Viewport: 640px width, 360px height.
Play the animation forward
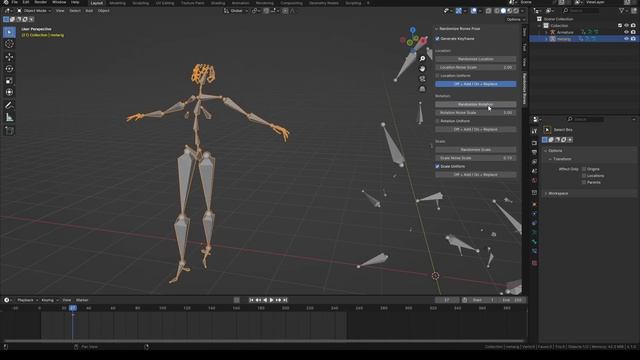click(271, 300)
